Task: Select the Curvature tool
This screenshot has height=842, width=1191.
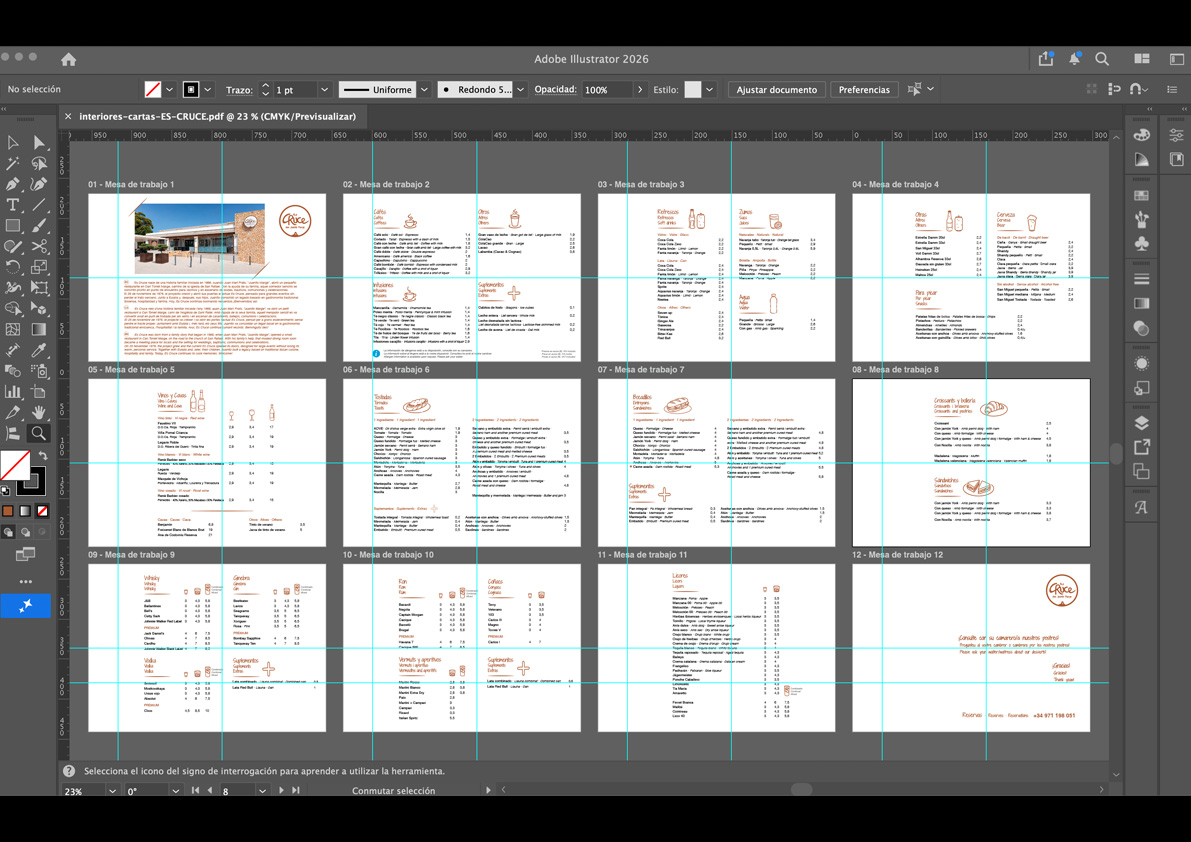Action: [x=39, y=184]
